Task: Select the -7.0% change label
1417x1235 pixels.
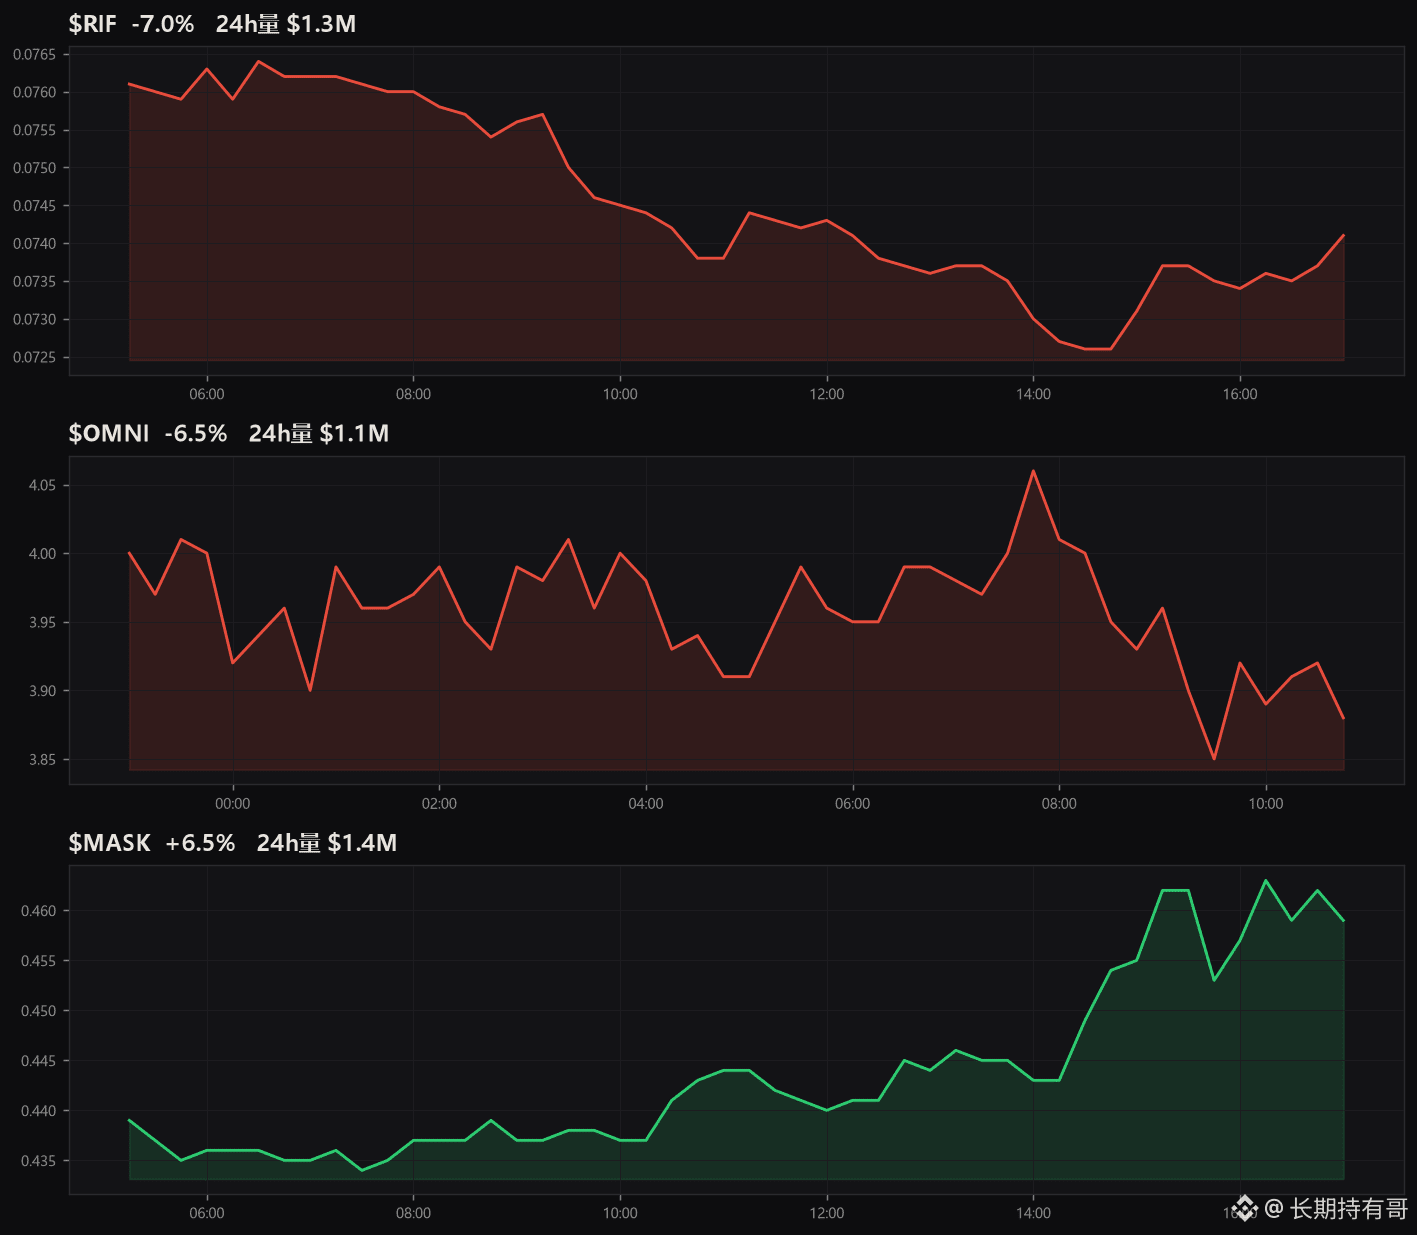Action: click(163, 24)
